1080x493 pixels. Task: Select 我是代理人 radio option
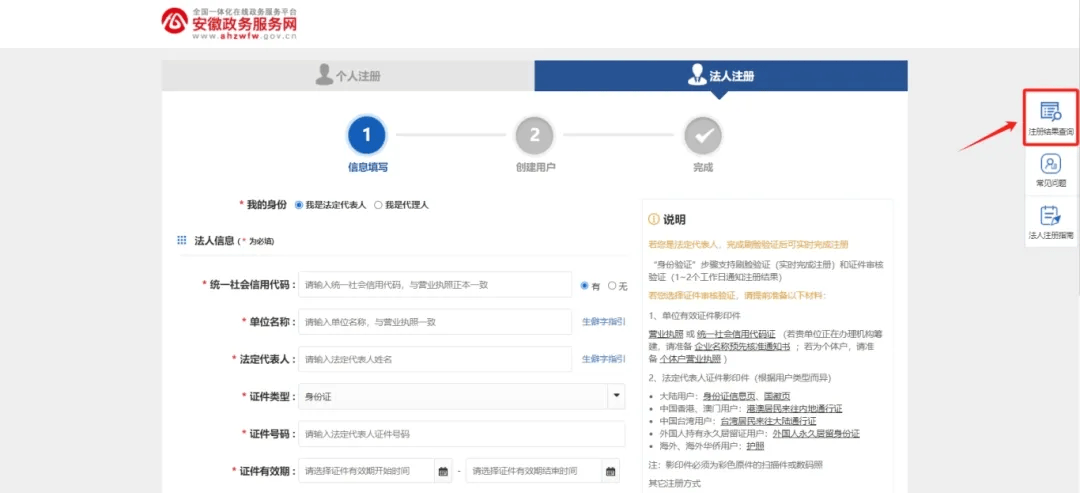click(378, 205)
